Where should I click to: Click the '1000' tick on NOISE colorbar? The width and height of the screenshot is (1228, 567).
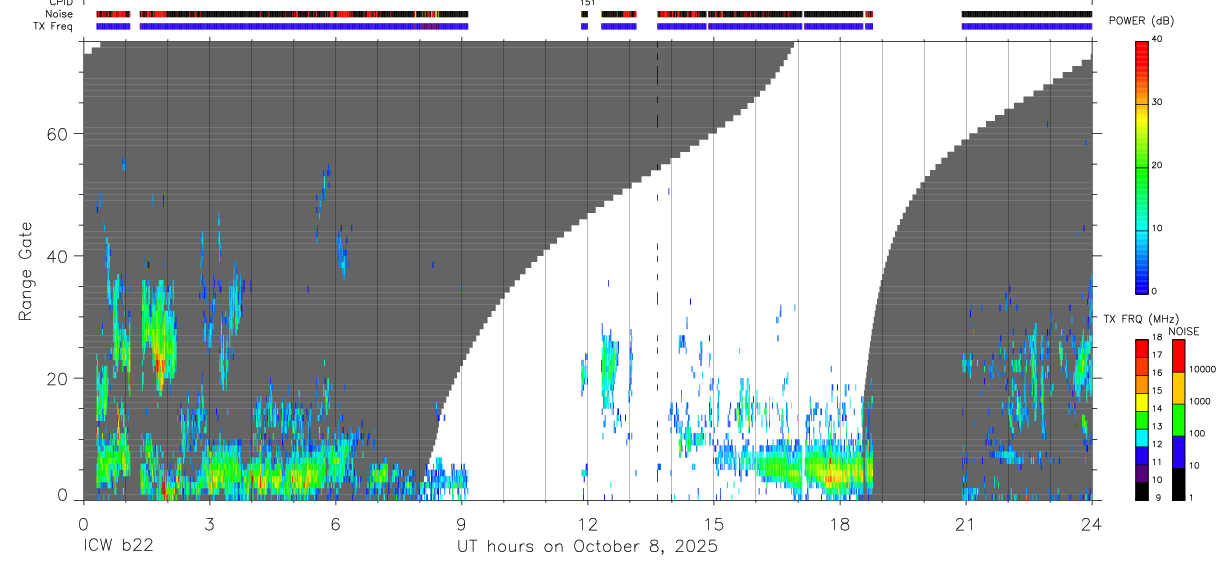pos(1199,401)
